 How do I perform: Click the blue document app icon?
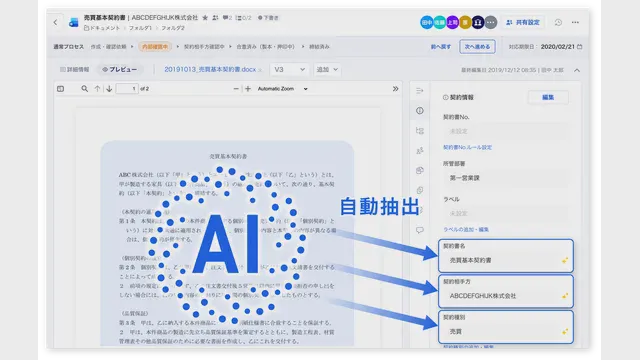click(x=74, y=22)
